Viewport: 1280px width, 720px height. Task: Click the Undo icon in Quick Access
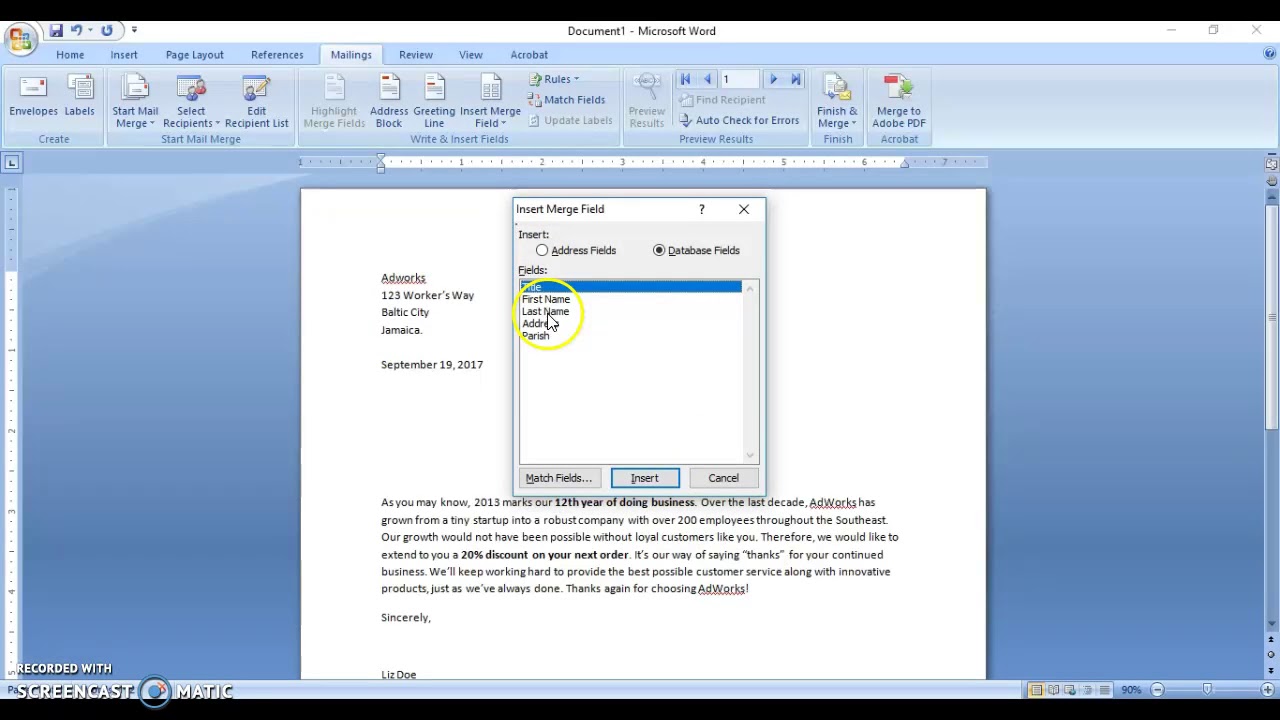76,31
